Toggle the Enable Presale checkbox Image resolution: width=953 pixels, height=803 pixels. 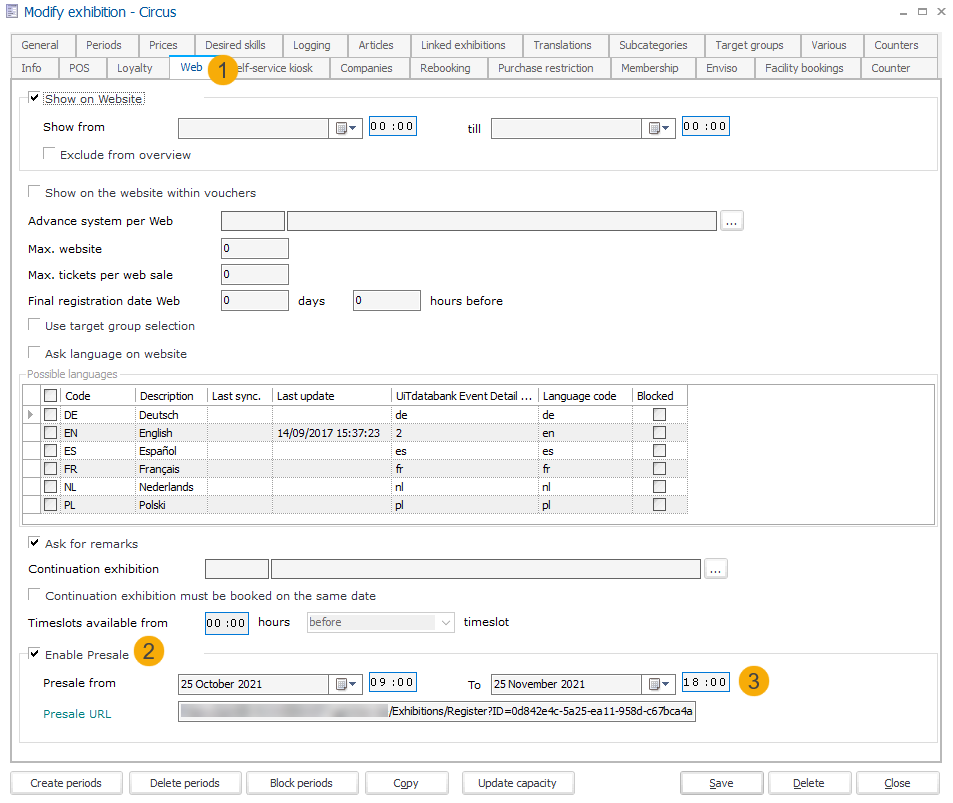pos(35,655)
